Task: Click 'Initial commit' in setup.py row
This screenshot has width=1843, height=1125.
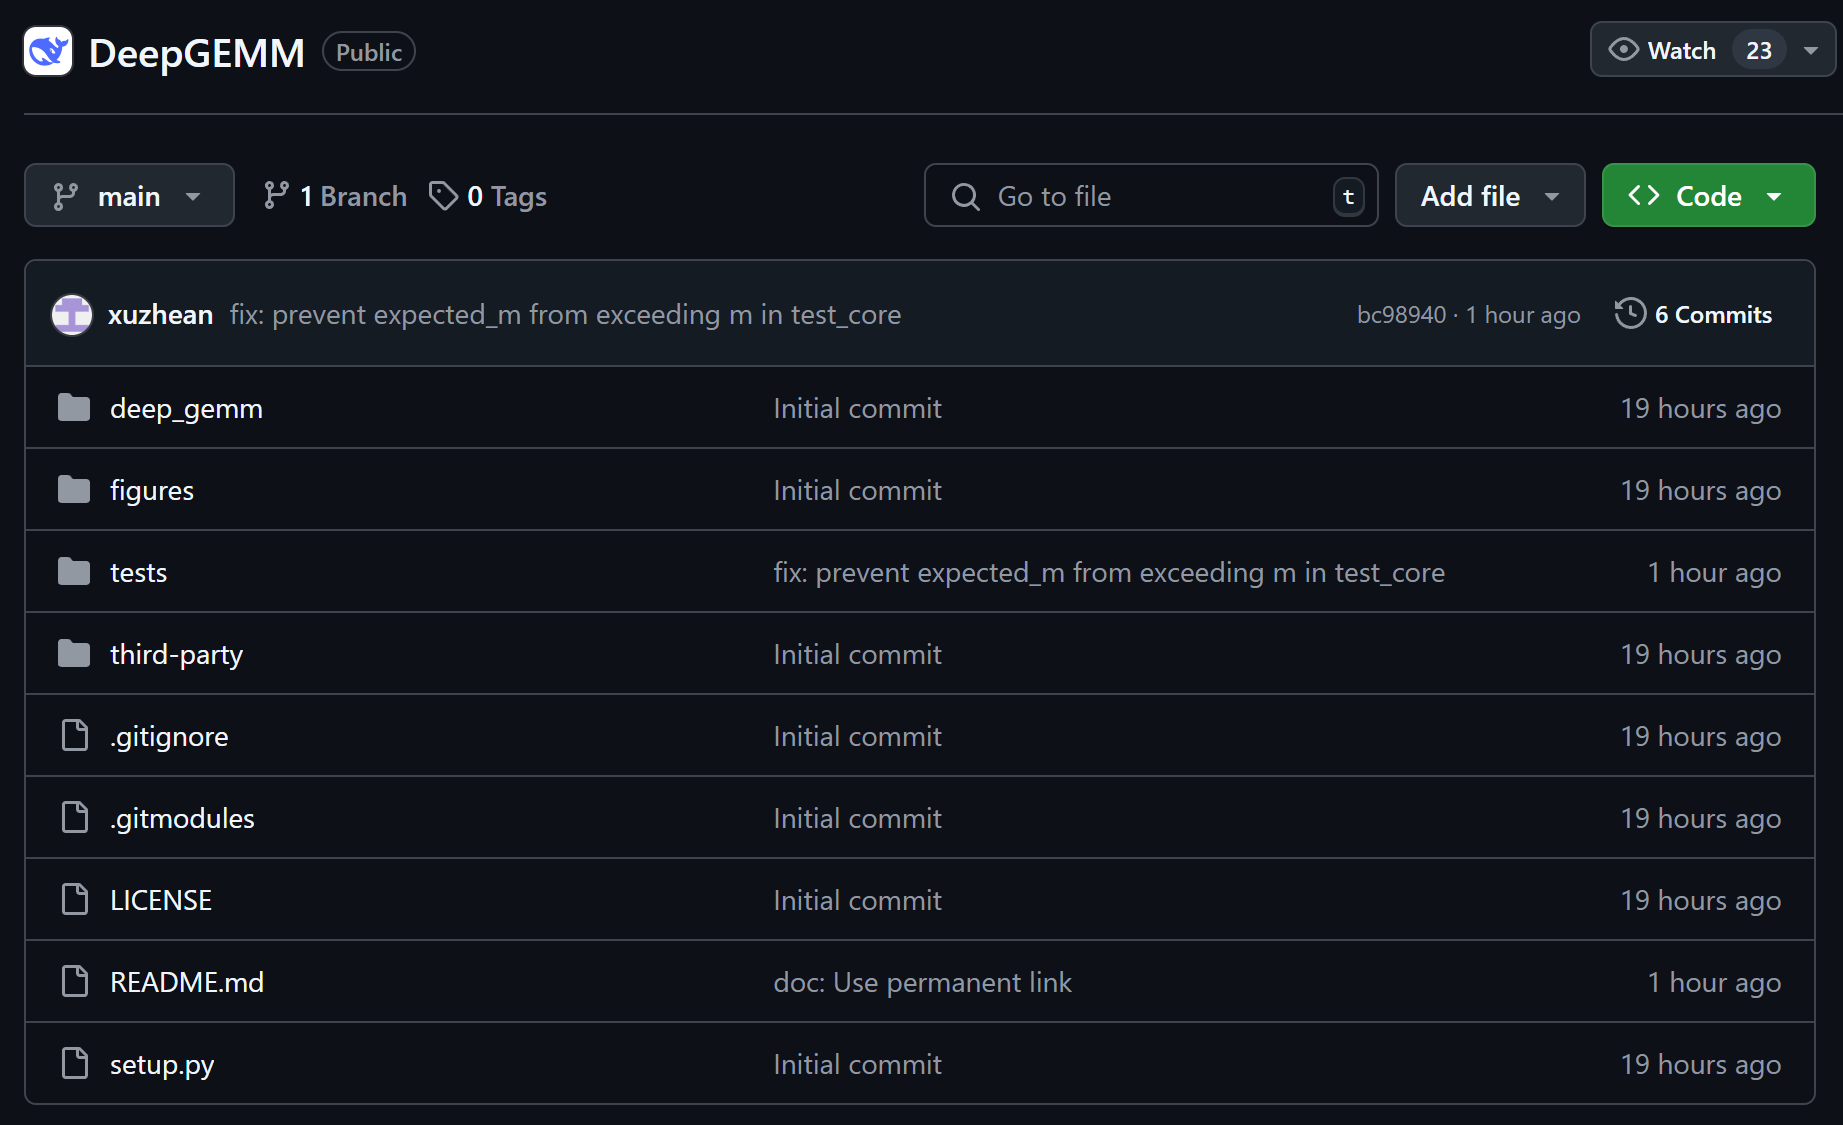Action: pyautogui.click(x=857, y=1064)
